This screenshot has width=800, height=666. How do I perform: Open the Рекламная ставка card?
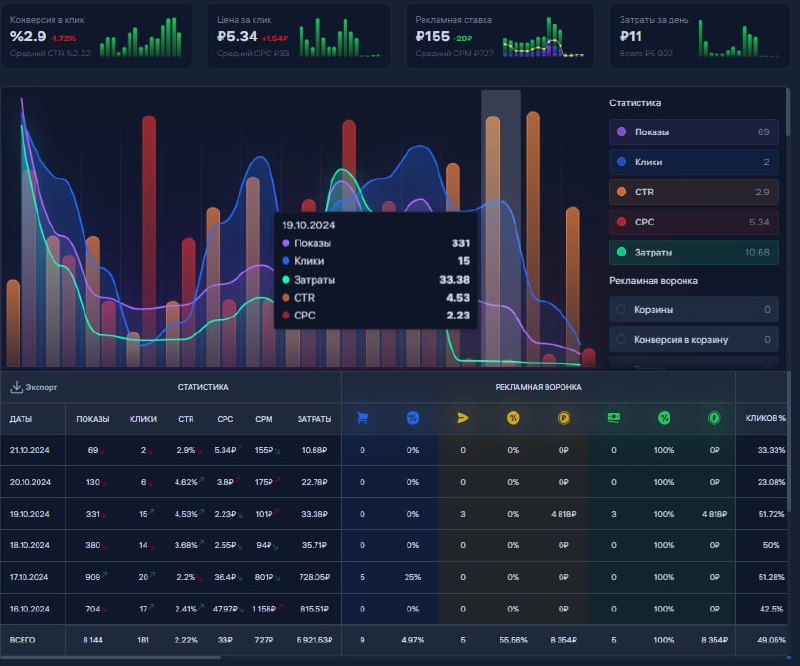click(501, 36)
